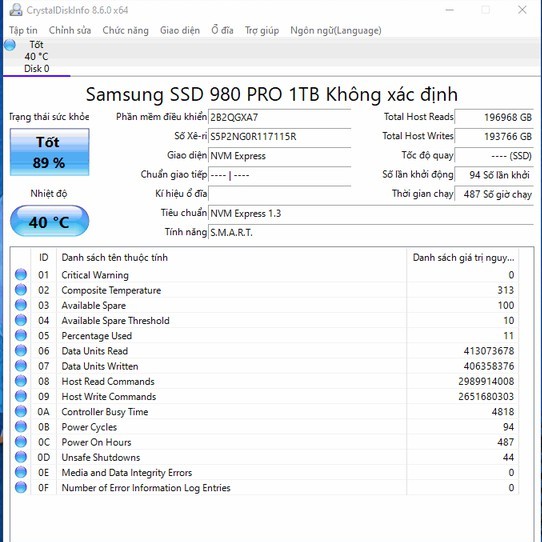
Task: Click the ID column header
Action: click(44, 258)
